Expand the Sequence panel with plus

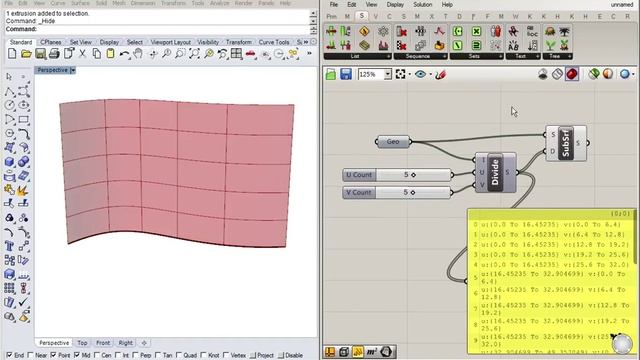tap(444, 56)
